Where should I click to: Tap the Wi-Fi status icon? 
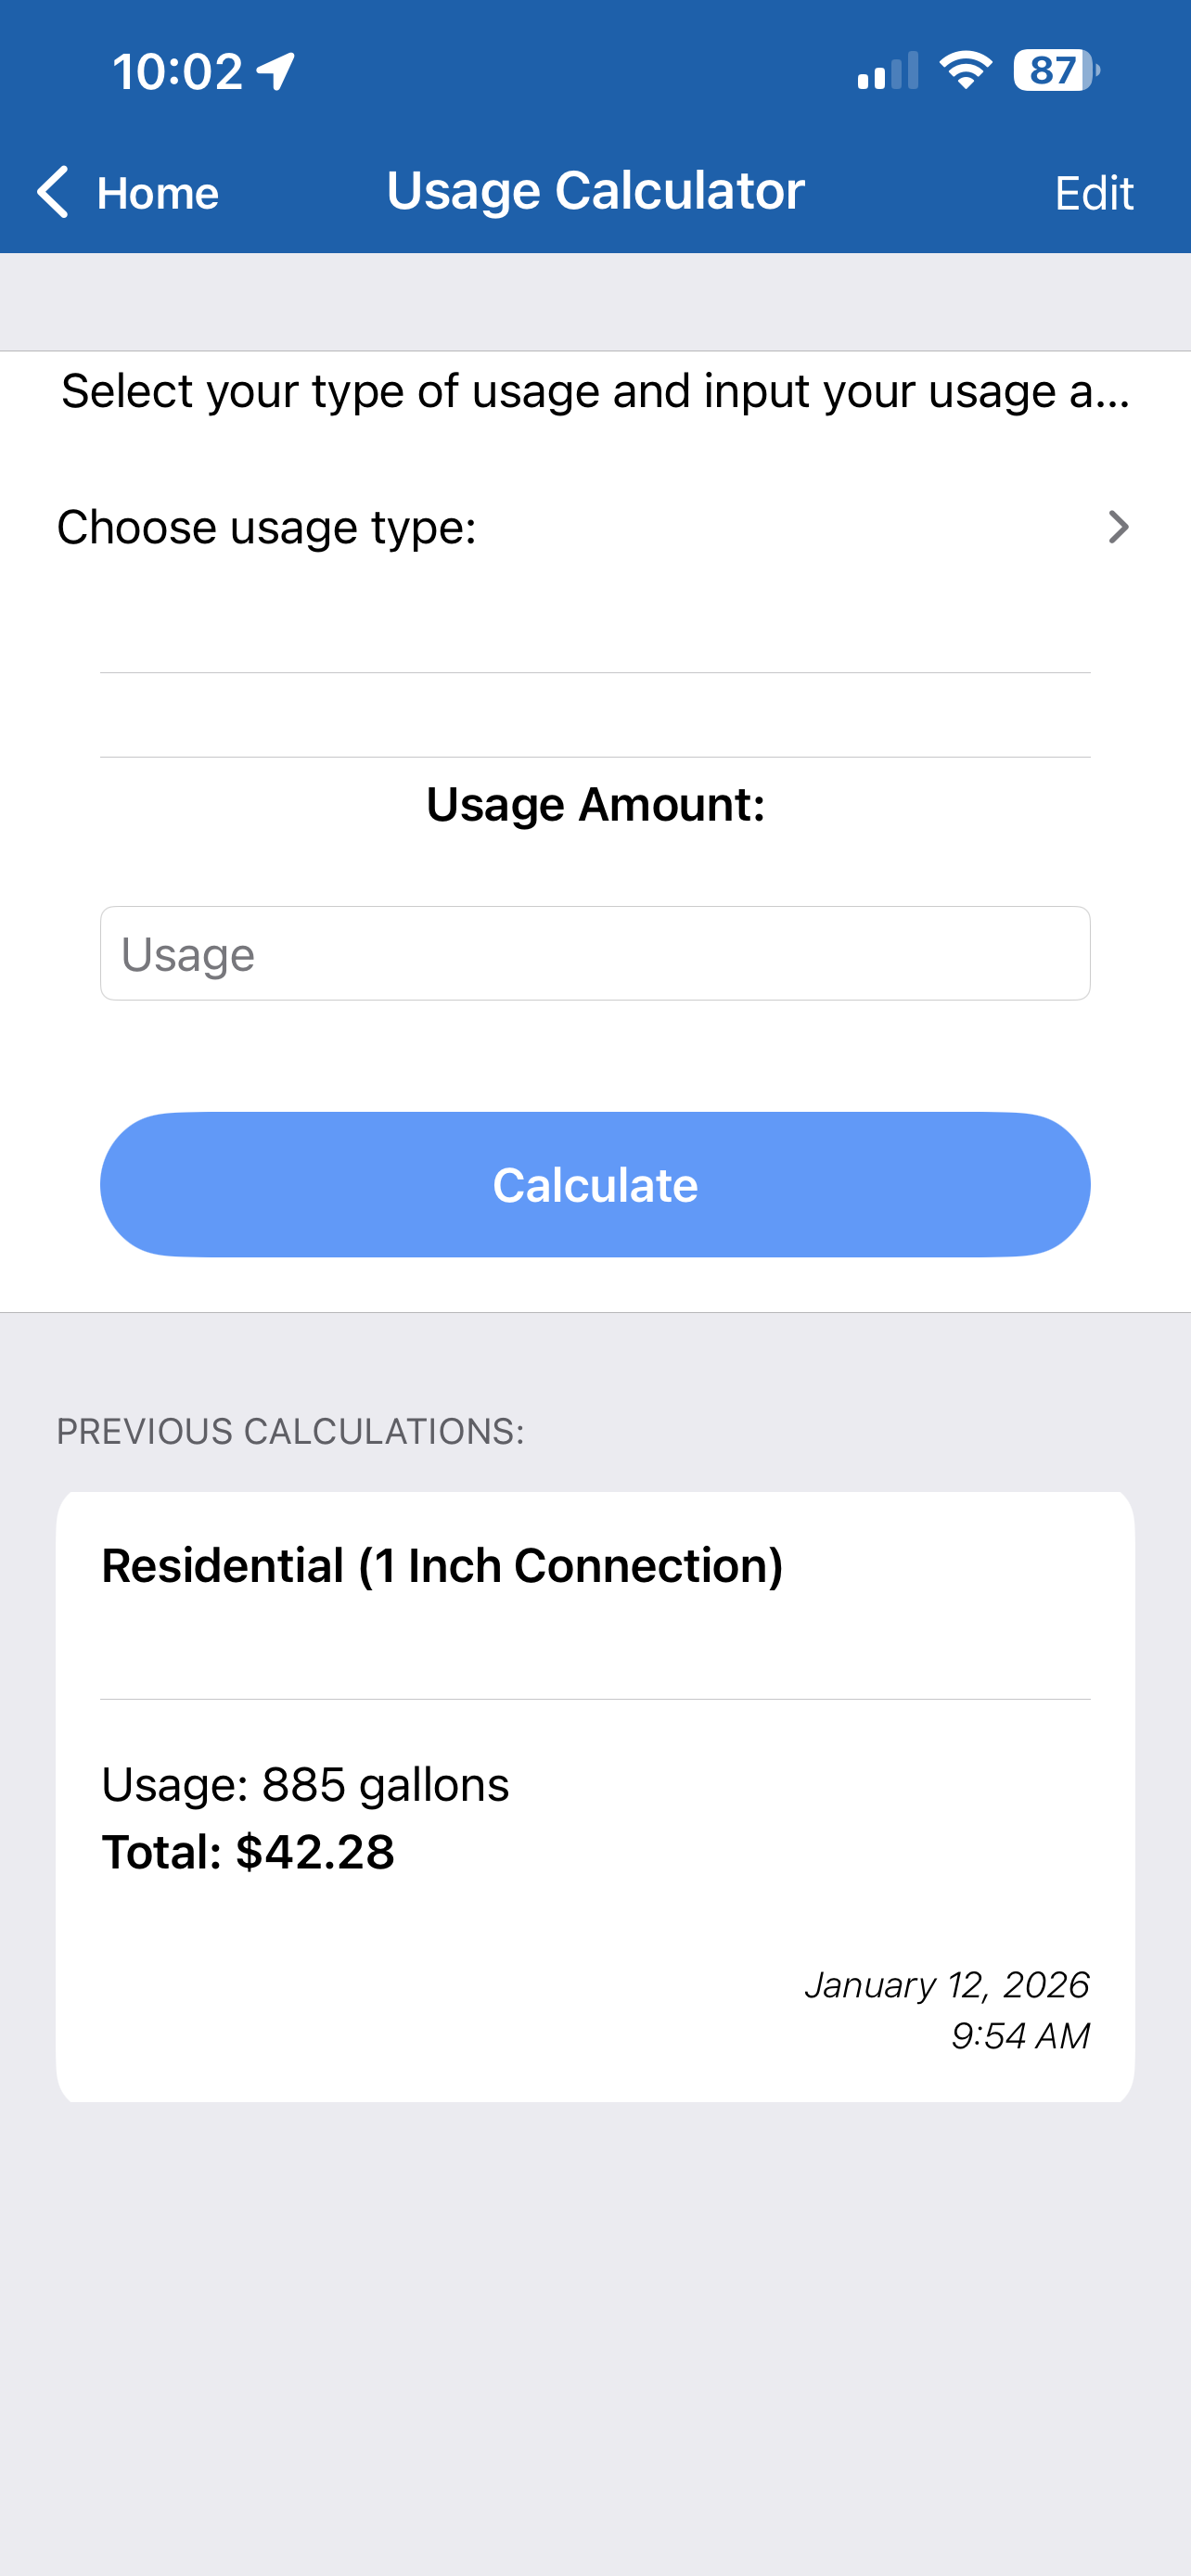click(965, 70)
